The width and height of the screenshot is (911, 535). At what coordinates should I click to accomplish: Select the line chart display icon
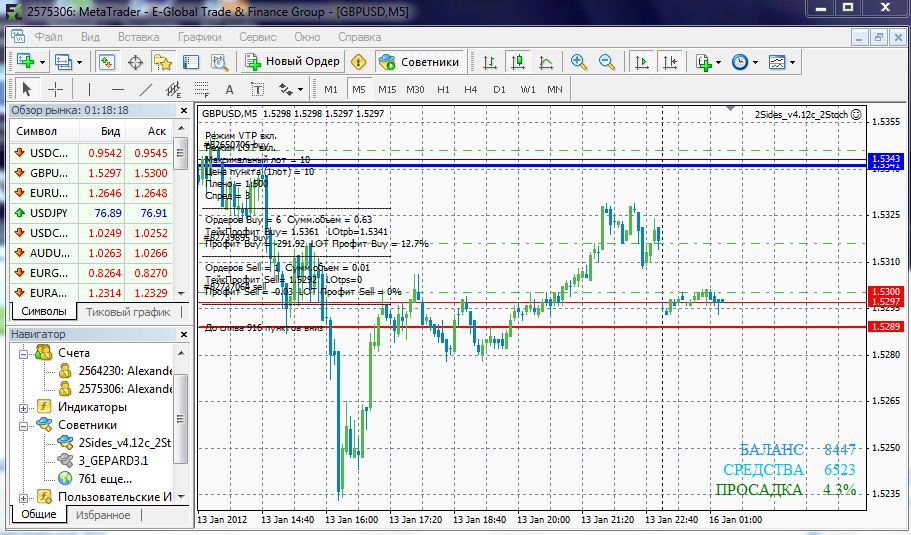tap(544, 62)
